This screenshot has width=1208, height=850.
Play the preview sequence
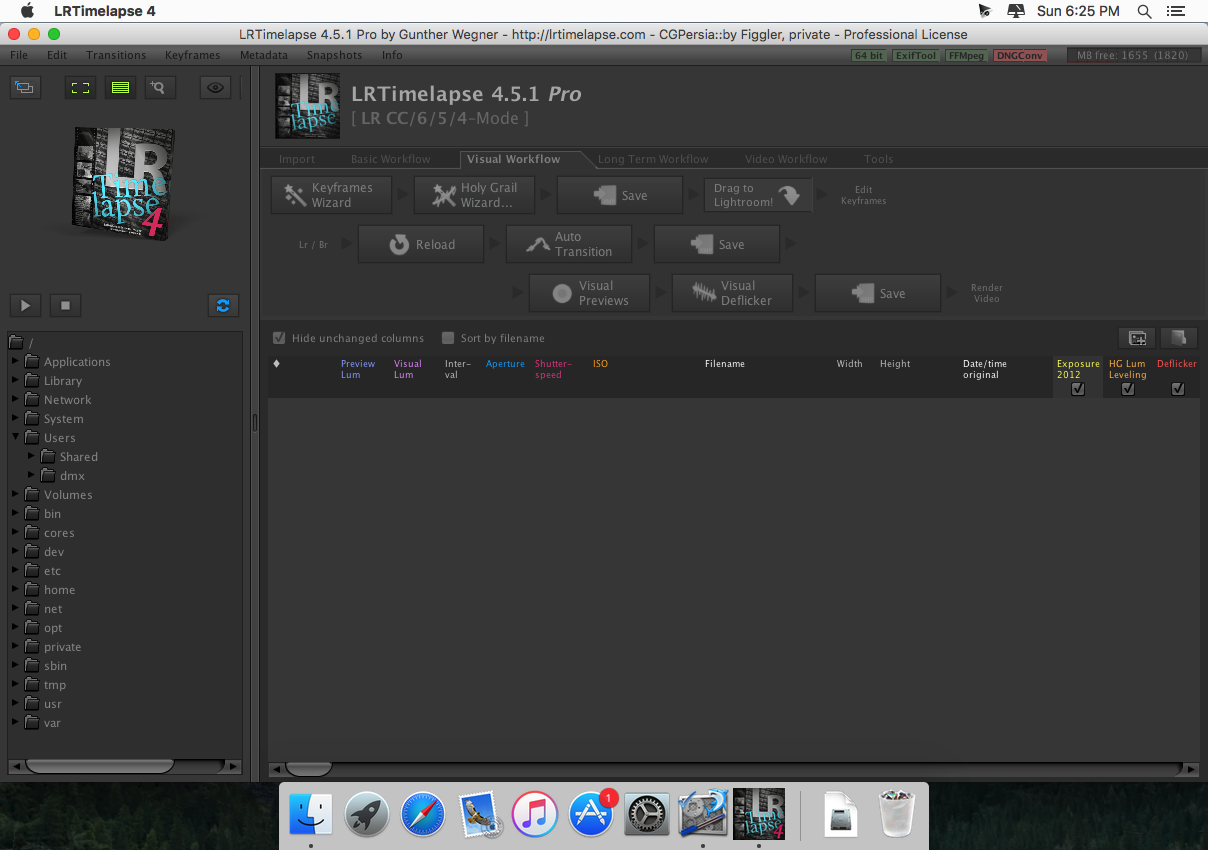click(26, 305)
